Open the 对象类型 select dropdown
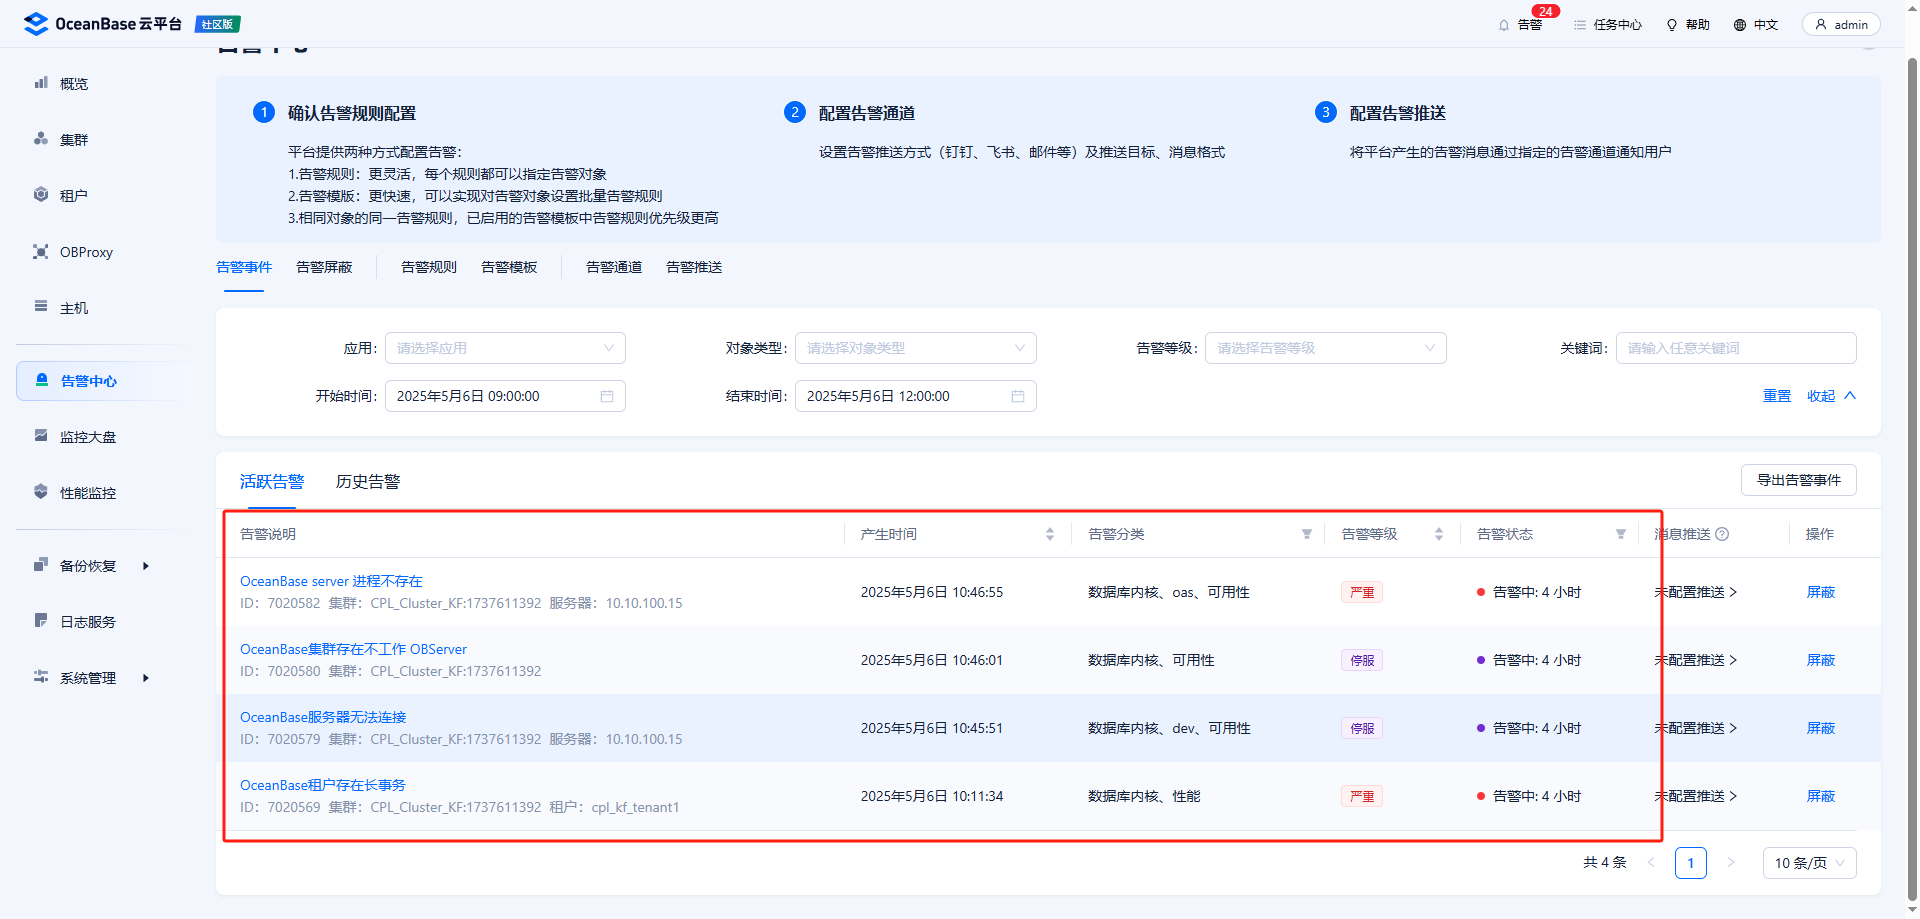The image size is (1920, 919). click(915, 348)
